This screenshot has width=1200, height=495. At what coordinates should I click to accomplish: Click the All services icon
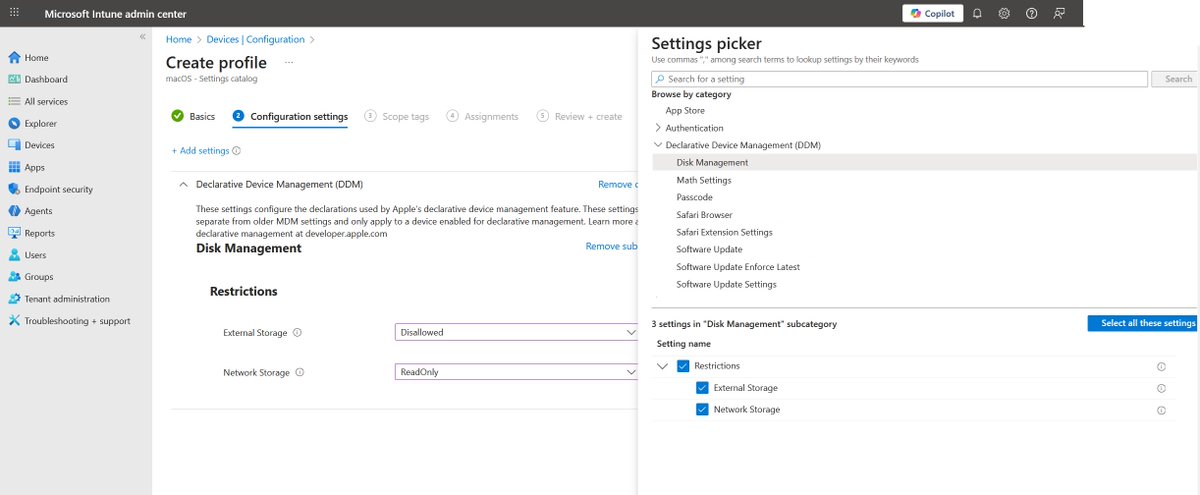15,101
